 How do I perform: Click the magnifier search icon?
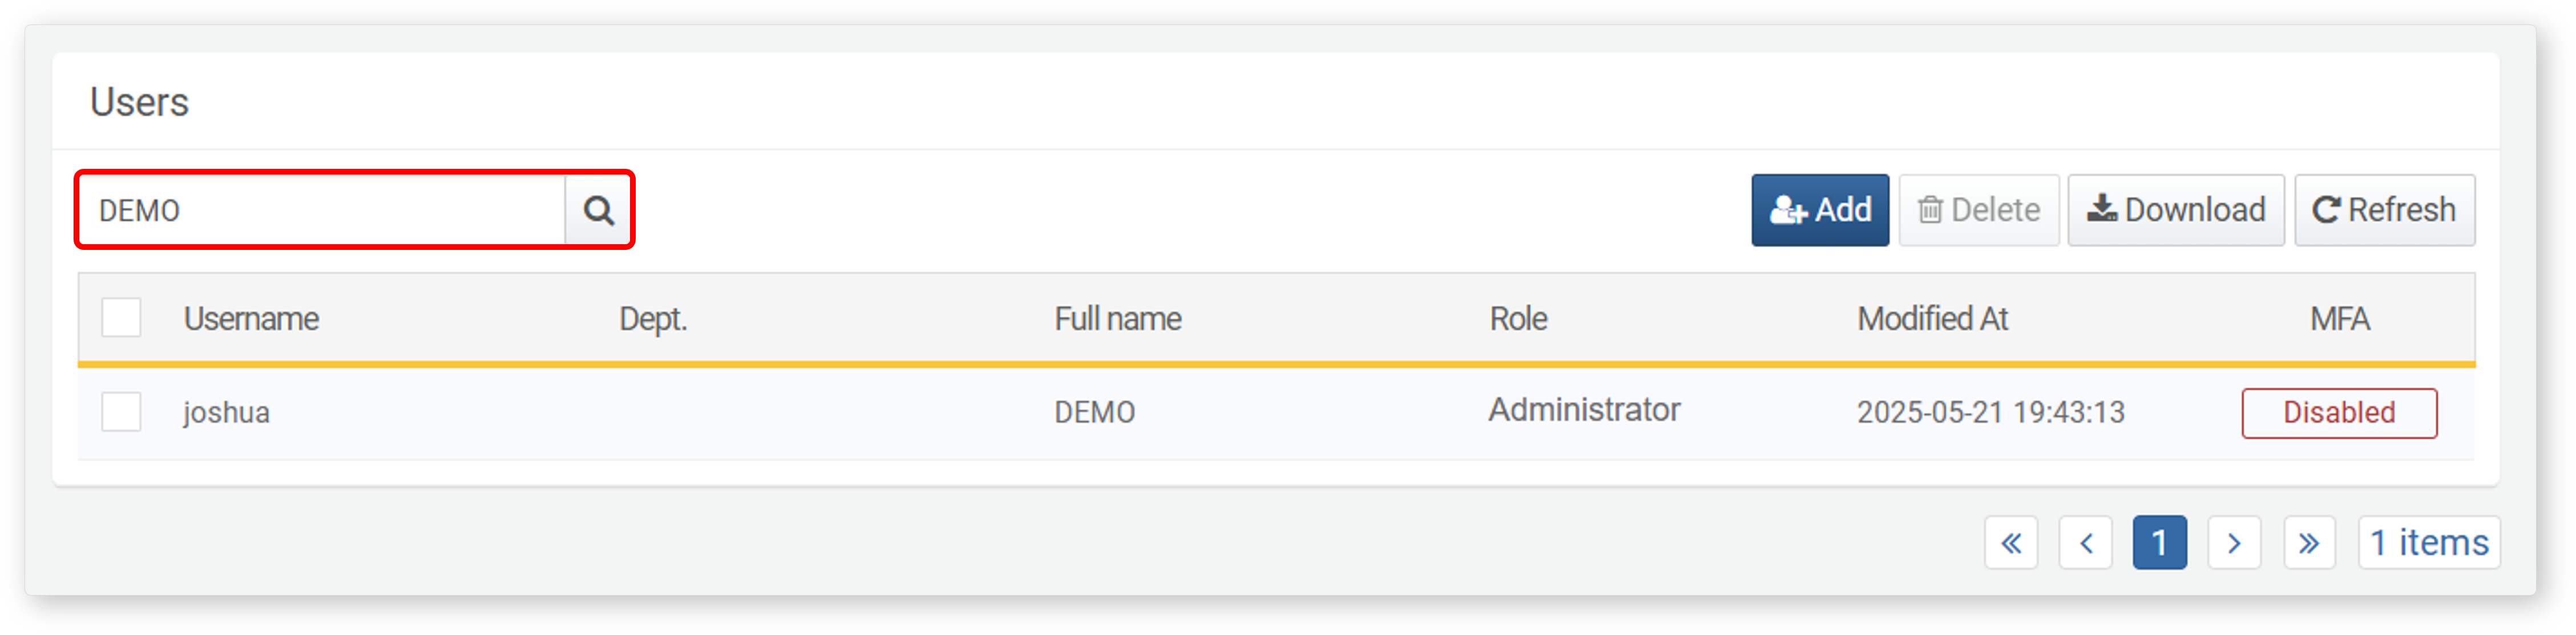click(598, 210)
